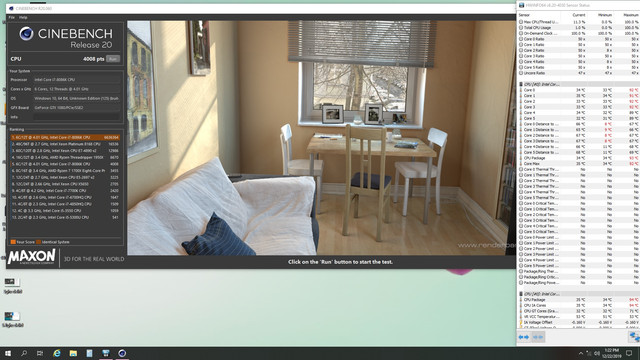Select the Xeon Platinum 8168 ranking entry

(65, 144)
